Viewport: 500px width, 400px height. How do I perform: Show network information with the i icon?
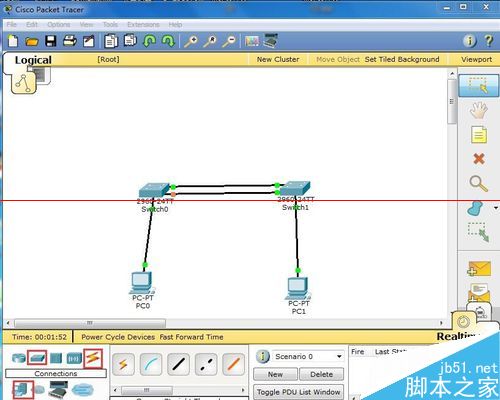[x=470, y=41]
